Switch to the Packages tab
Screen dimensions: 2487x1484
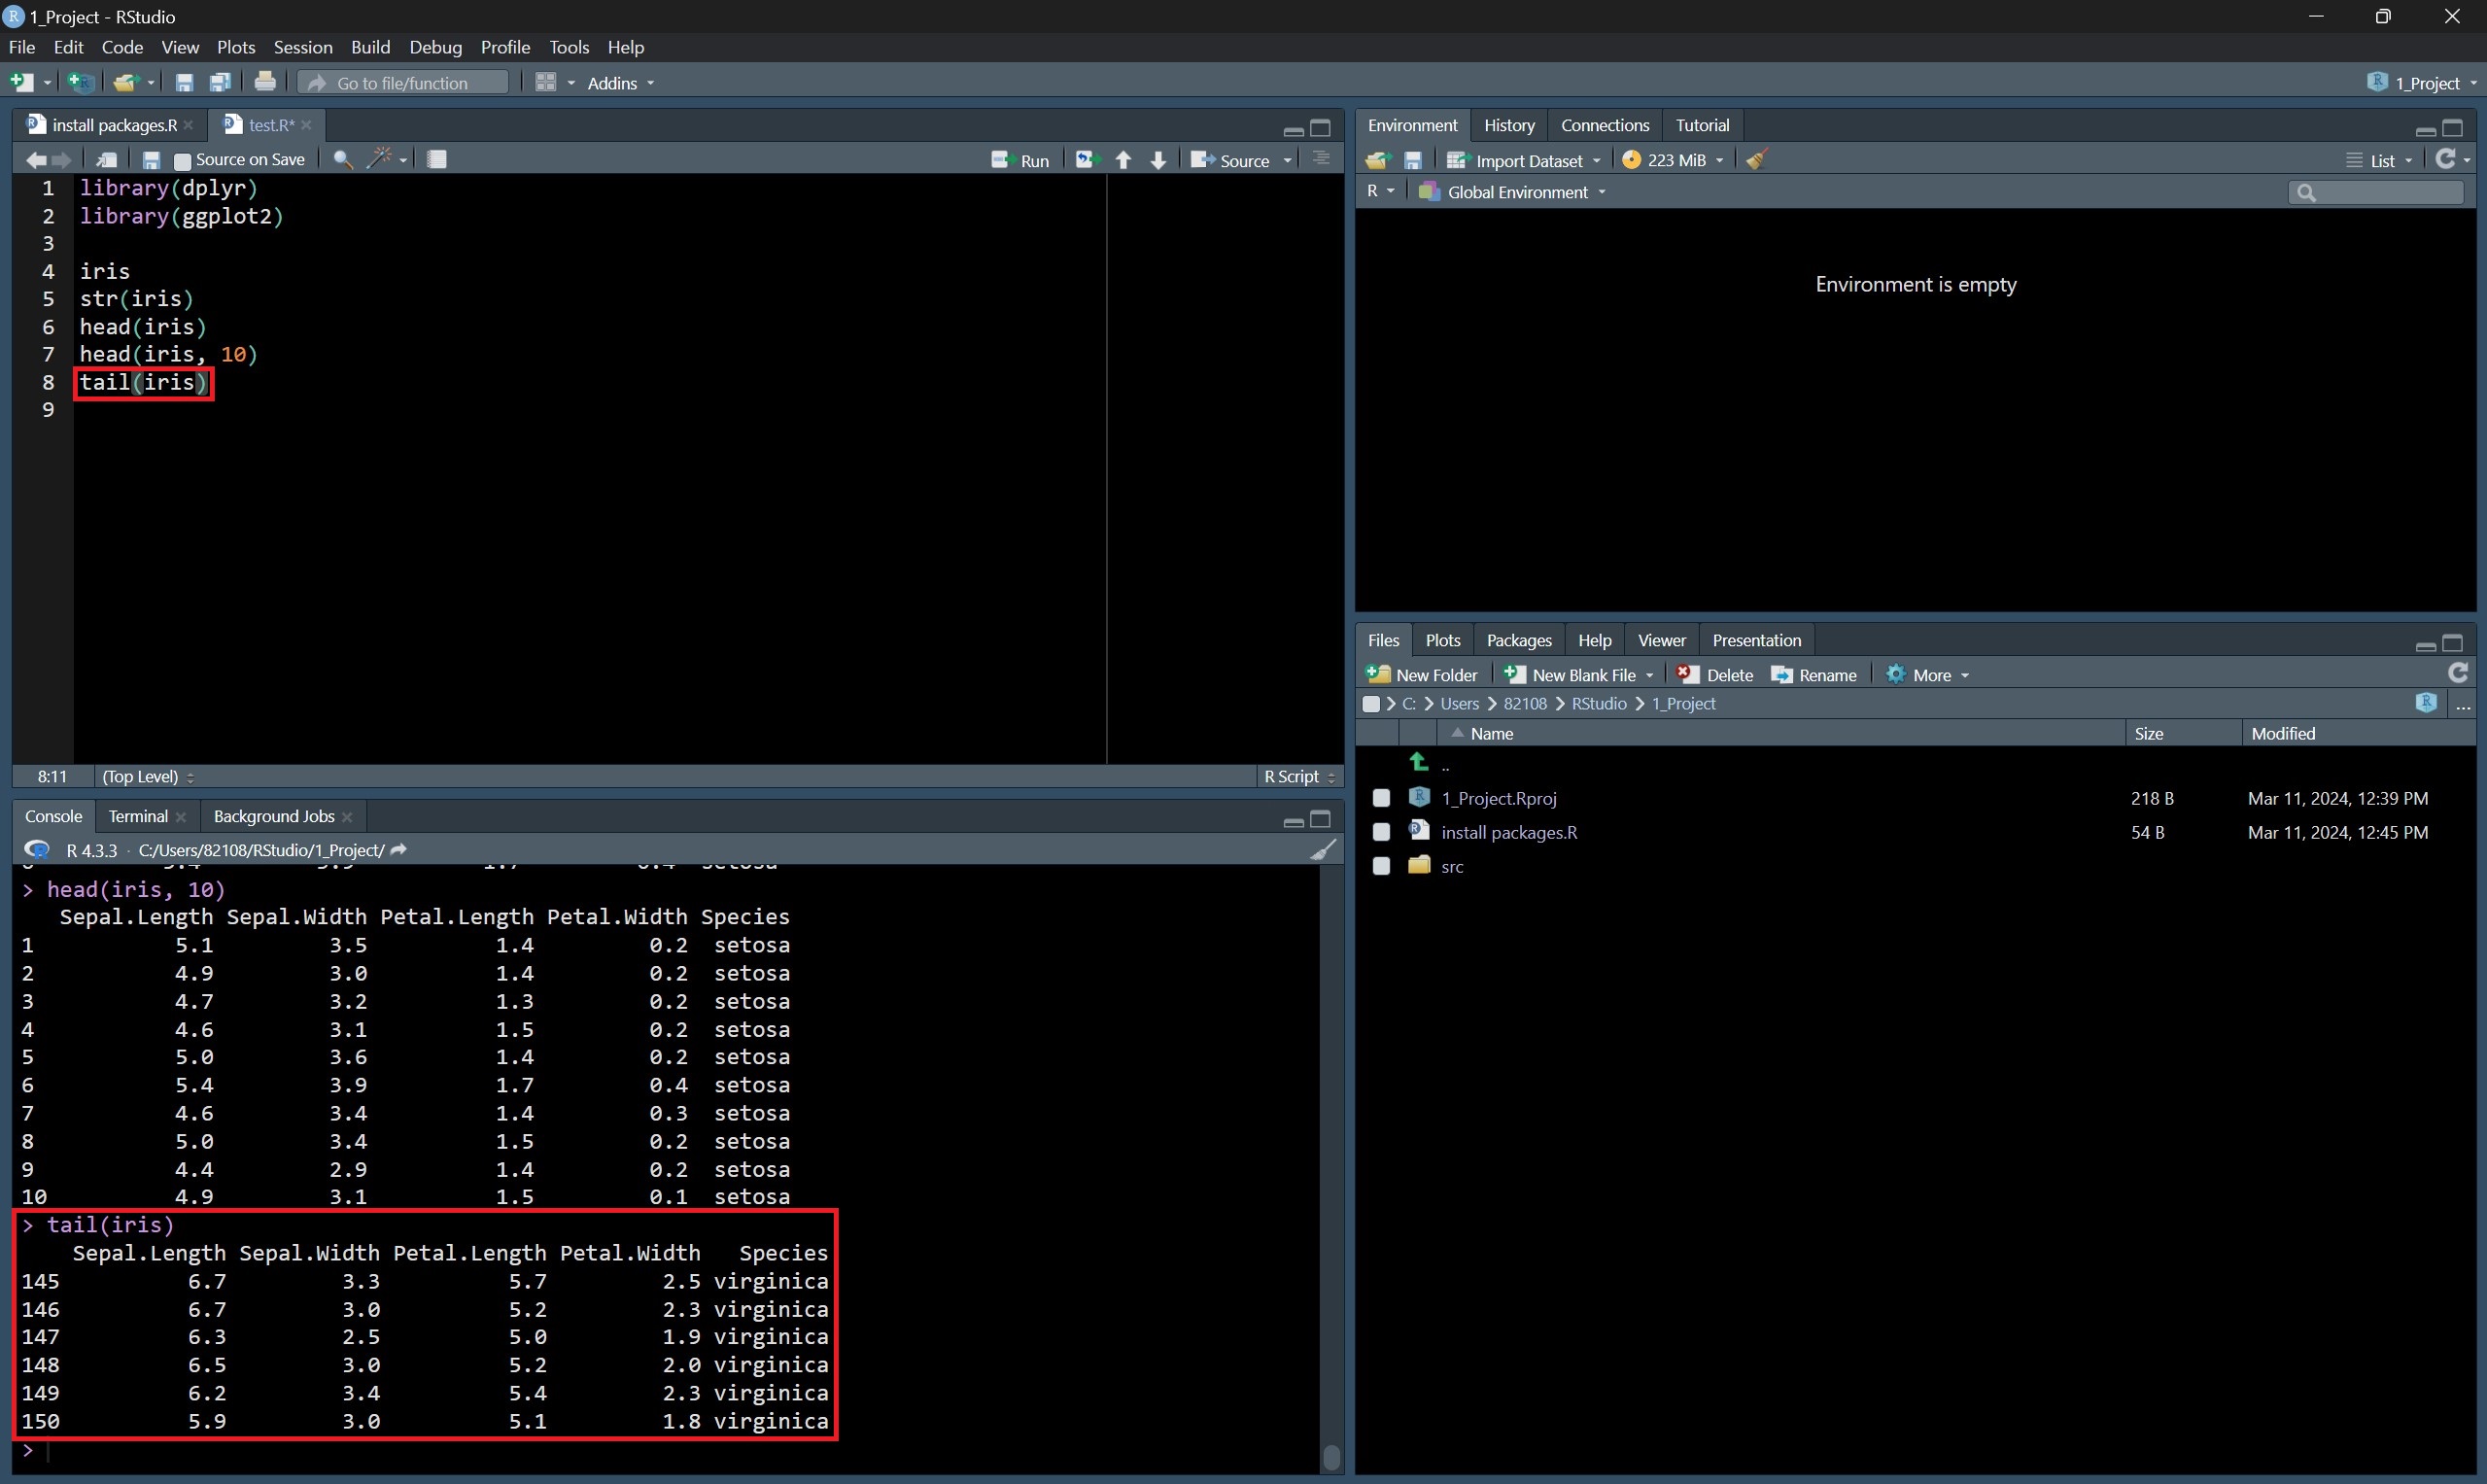tap(1518, 640)
